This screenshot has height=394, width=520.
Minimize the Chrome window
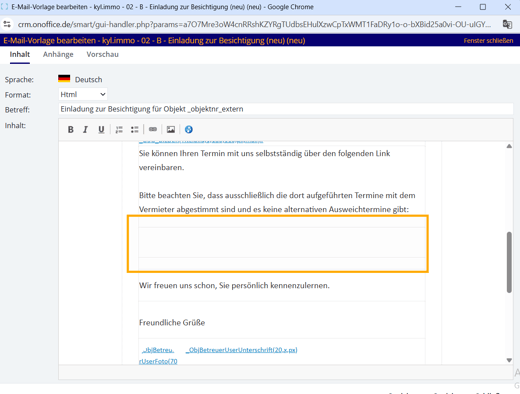pyautogui.click(x=458, y=7)
